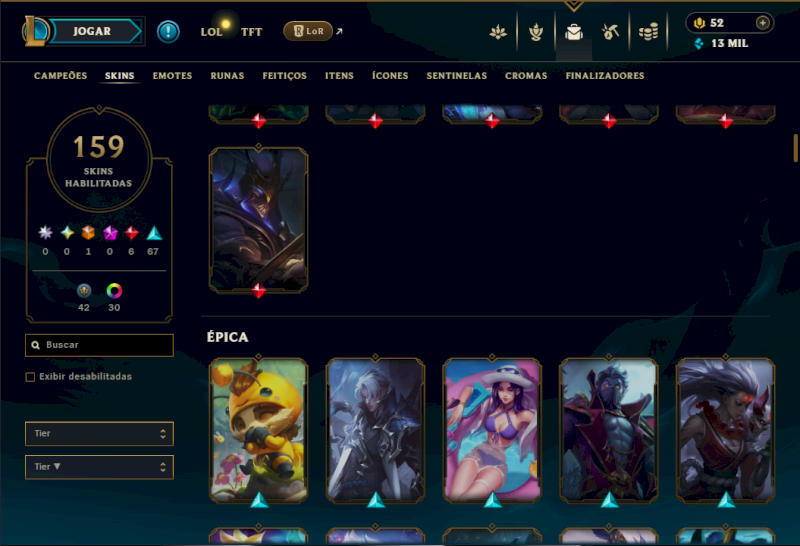
Task: Add RP with the plus icon
Action: point(762,23)
